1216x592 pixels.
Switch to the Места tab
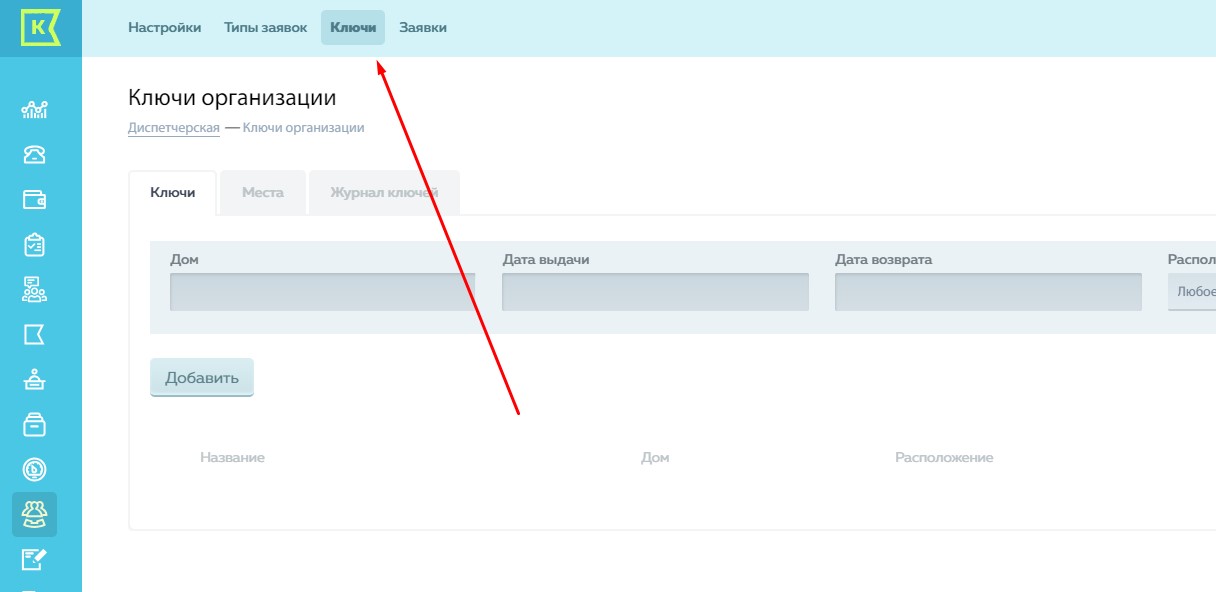point(263,192)
